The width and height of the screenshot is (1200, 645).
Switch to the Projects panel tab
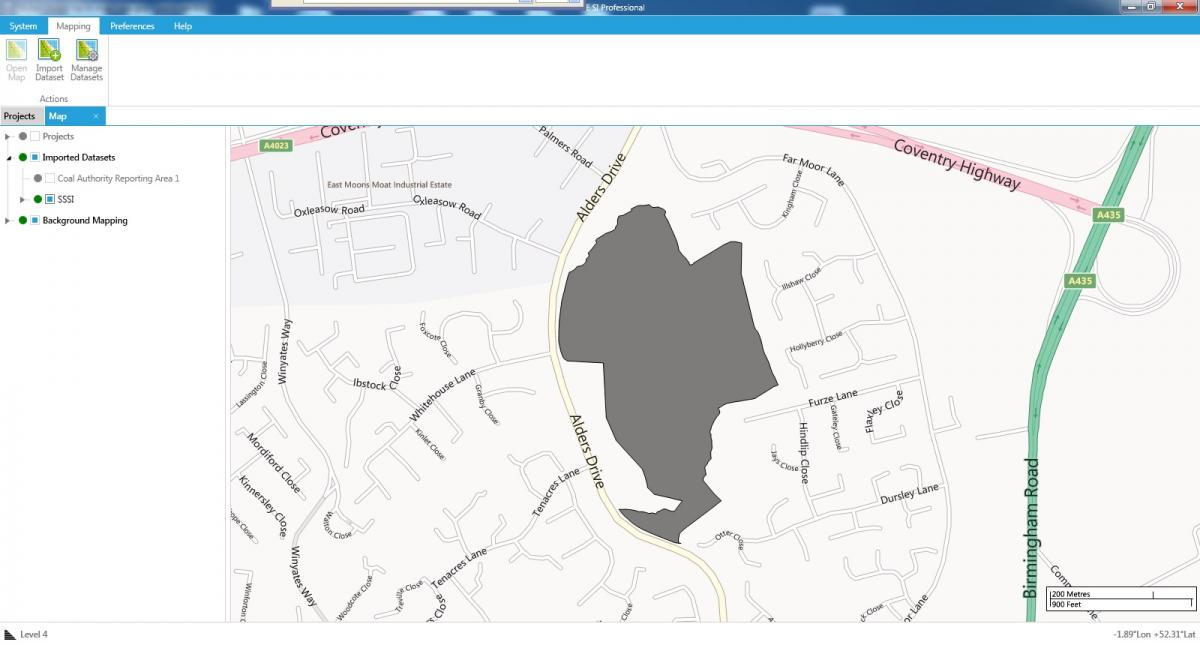click(20, 116)
